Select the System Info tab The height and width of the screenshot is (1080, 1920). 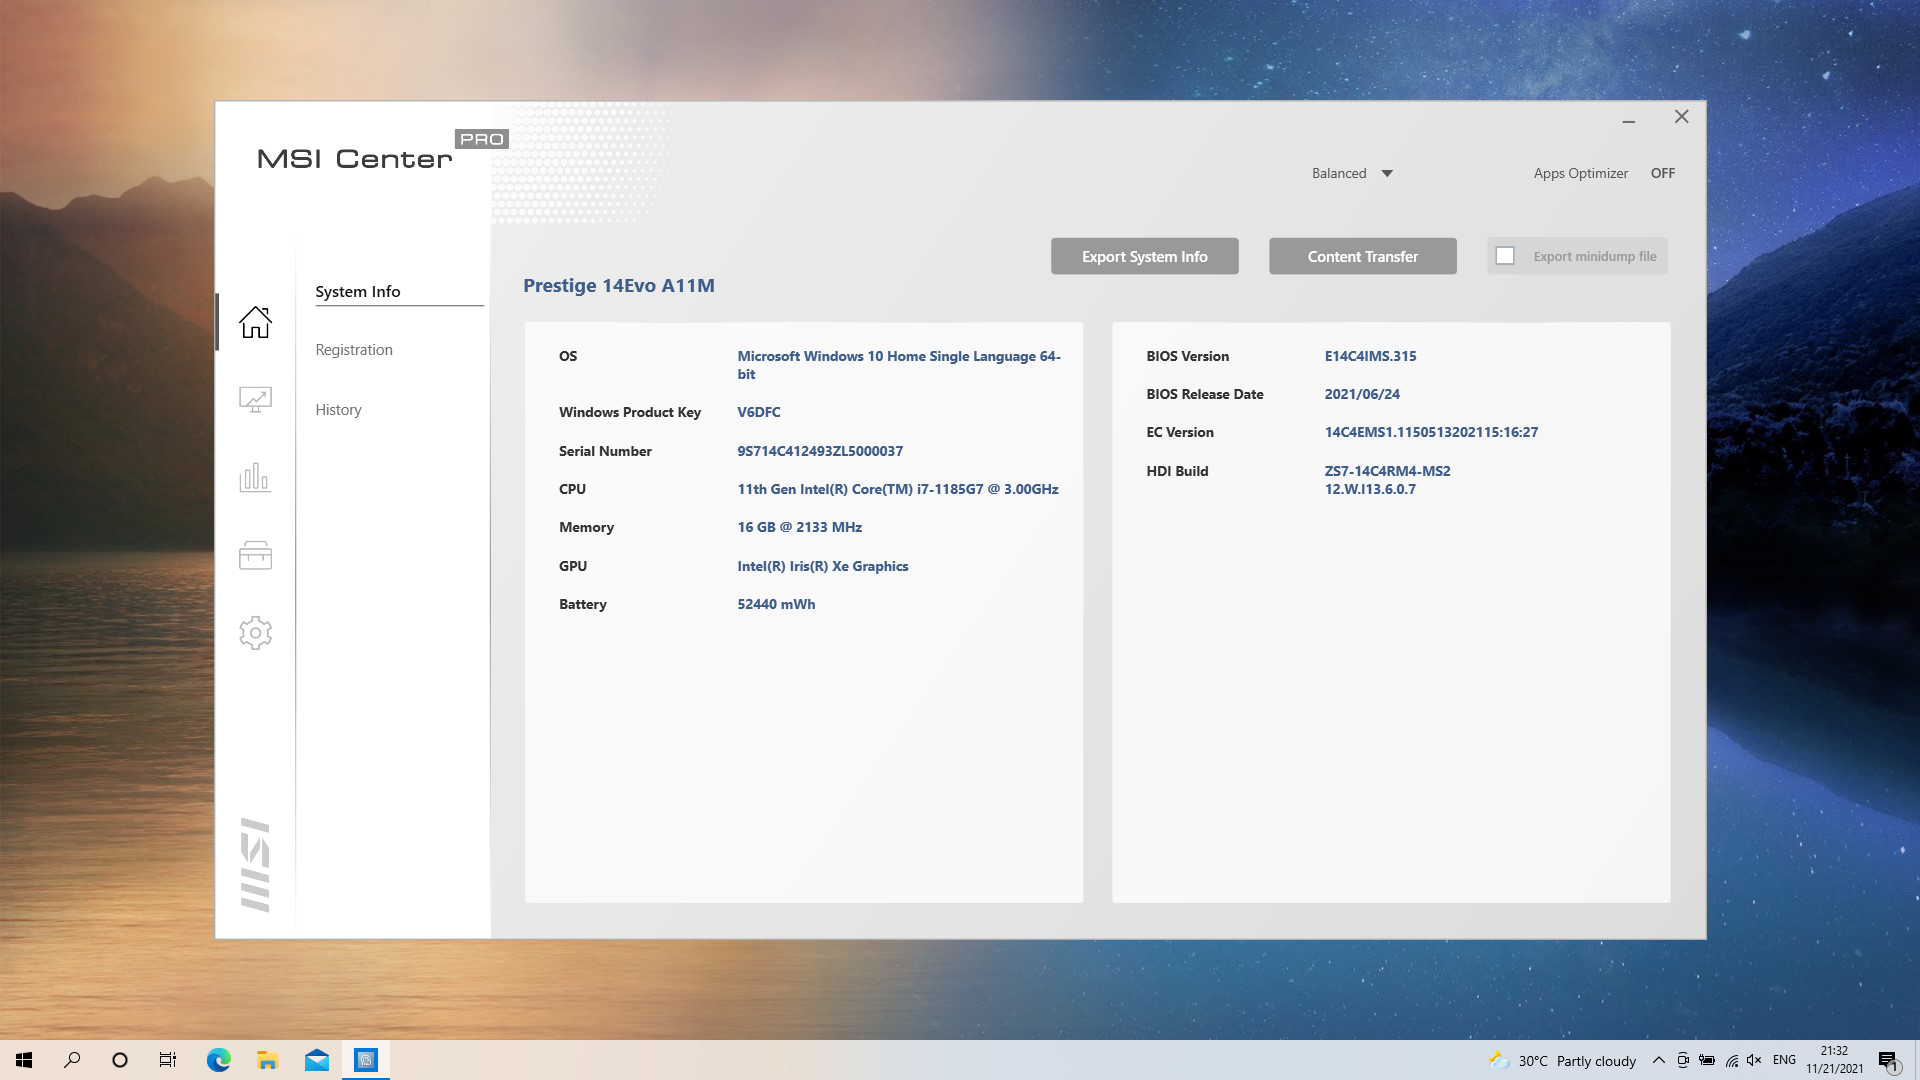point(358,291)
